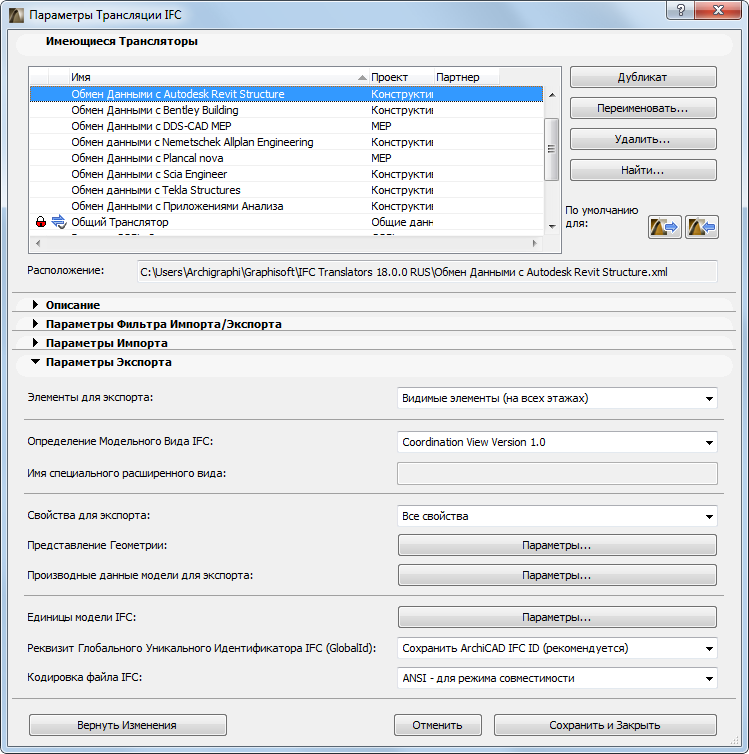
Task: Select Обмен Данными с Autodesk Revit Structure
Action: [287, 94]
